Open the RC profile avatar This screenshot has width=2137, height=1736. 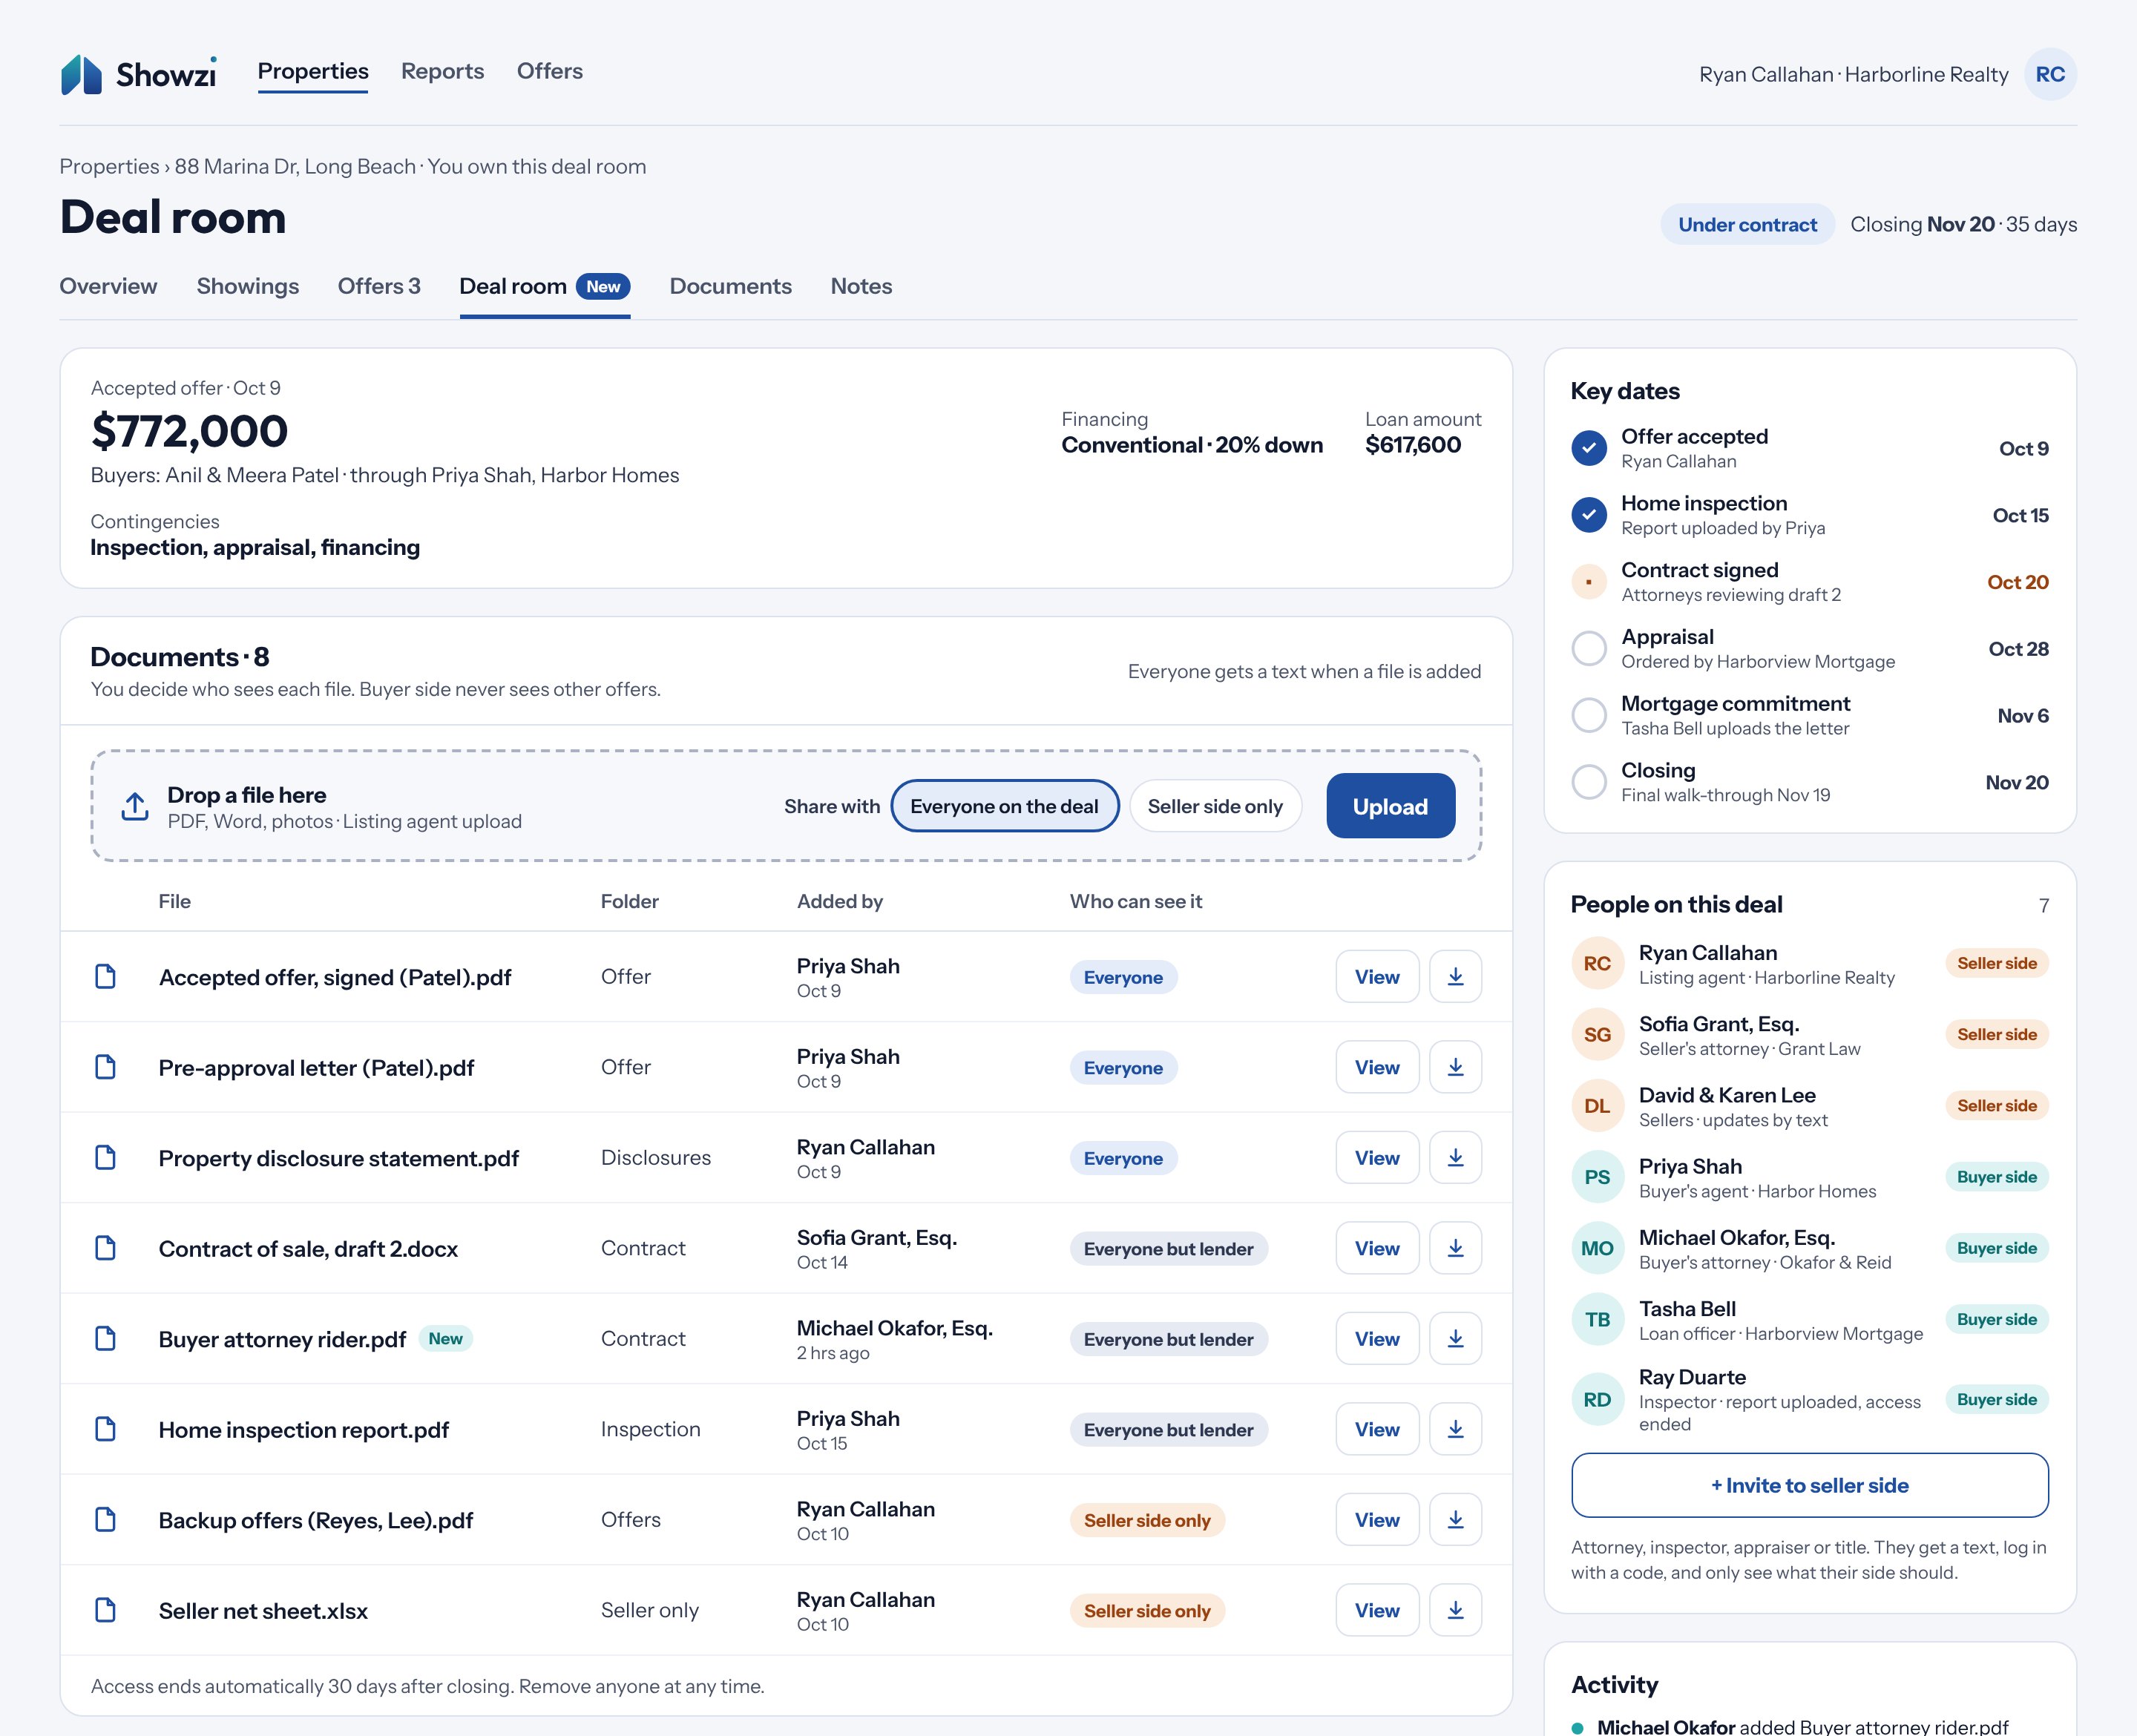pyautogui.click(x=2050, y=74)
